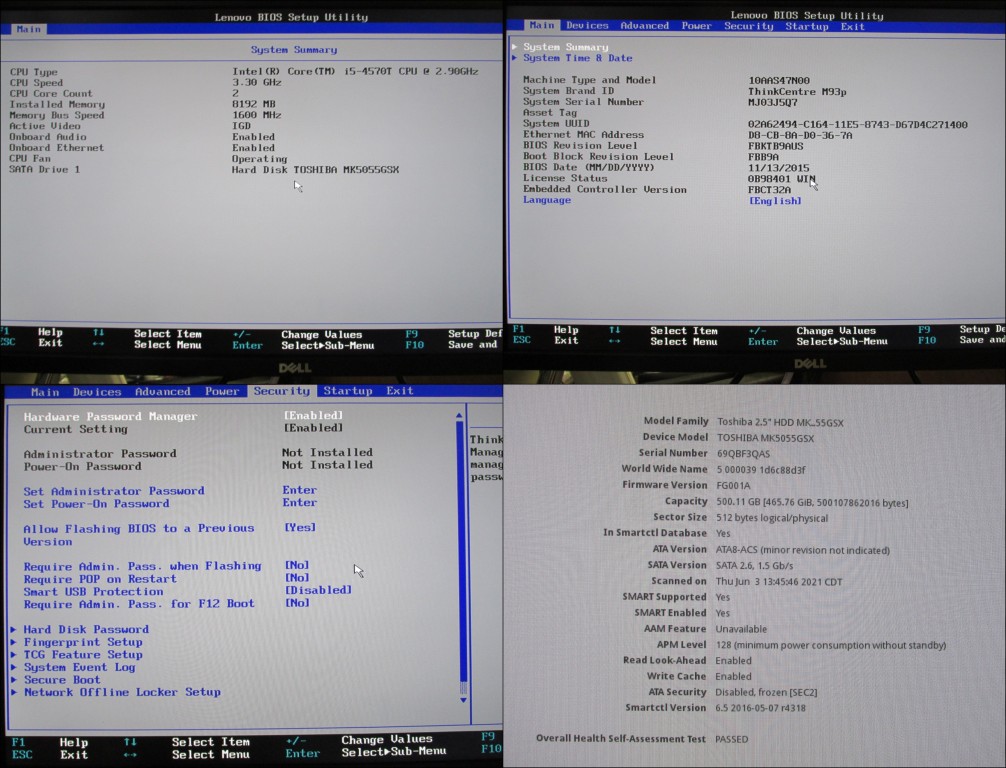Screen dimensions: 1006x768
Task: Click BIOS Revision Level value FBKTB9AUS
Action: [x=776, y=146]
